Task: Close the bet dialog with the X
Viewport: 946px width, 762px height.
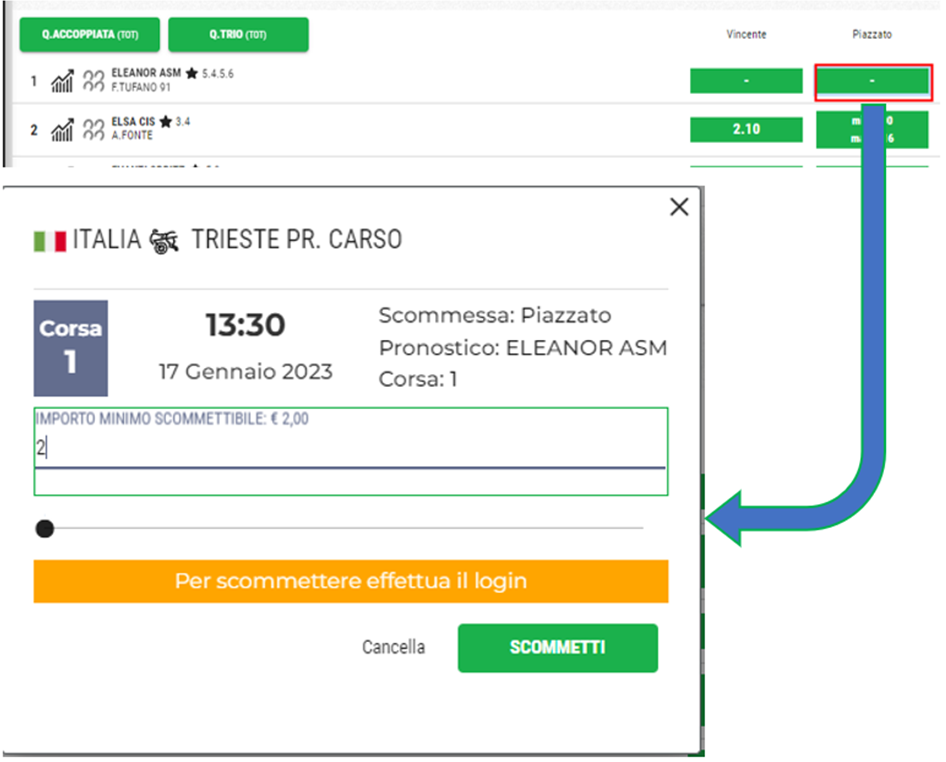Action: click(679, 207)
